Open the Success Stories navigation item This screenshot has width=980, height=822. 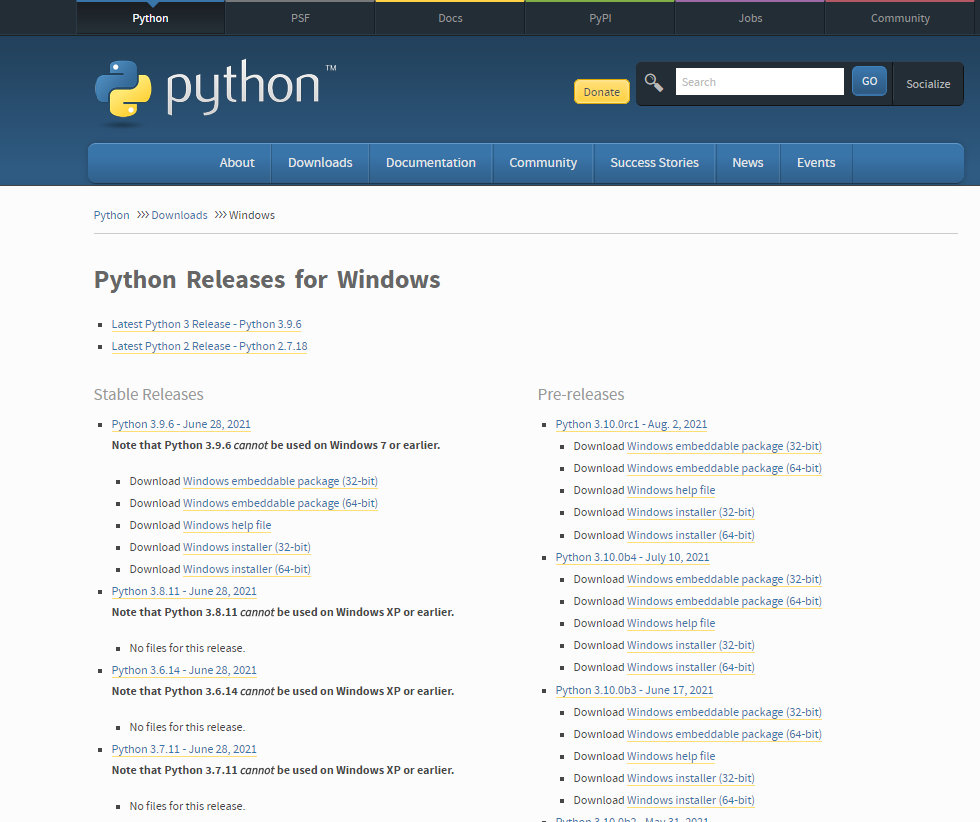pyautogui.click(x=654, y=163)
